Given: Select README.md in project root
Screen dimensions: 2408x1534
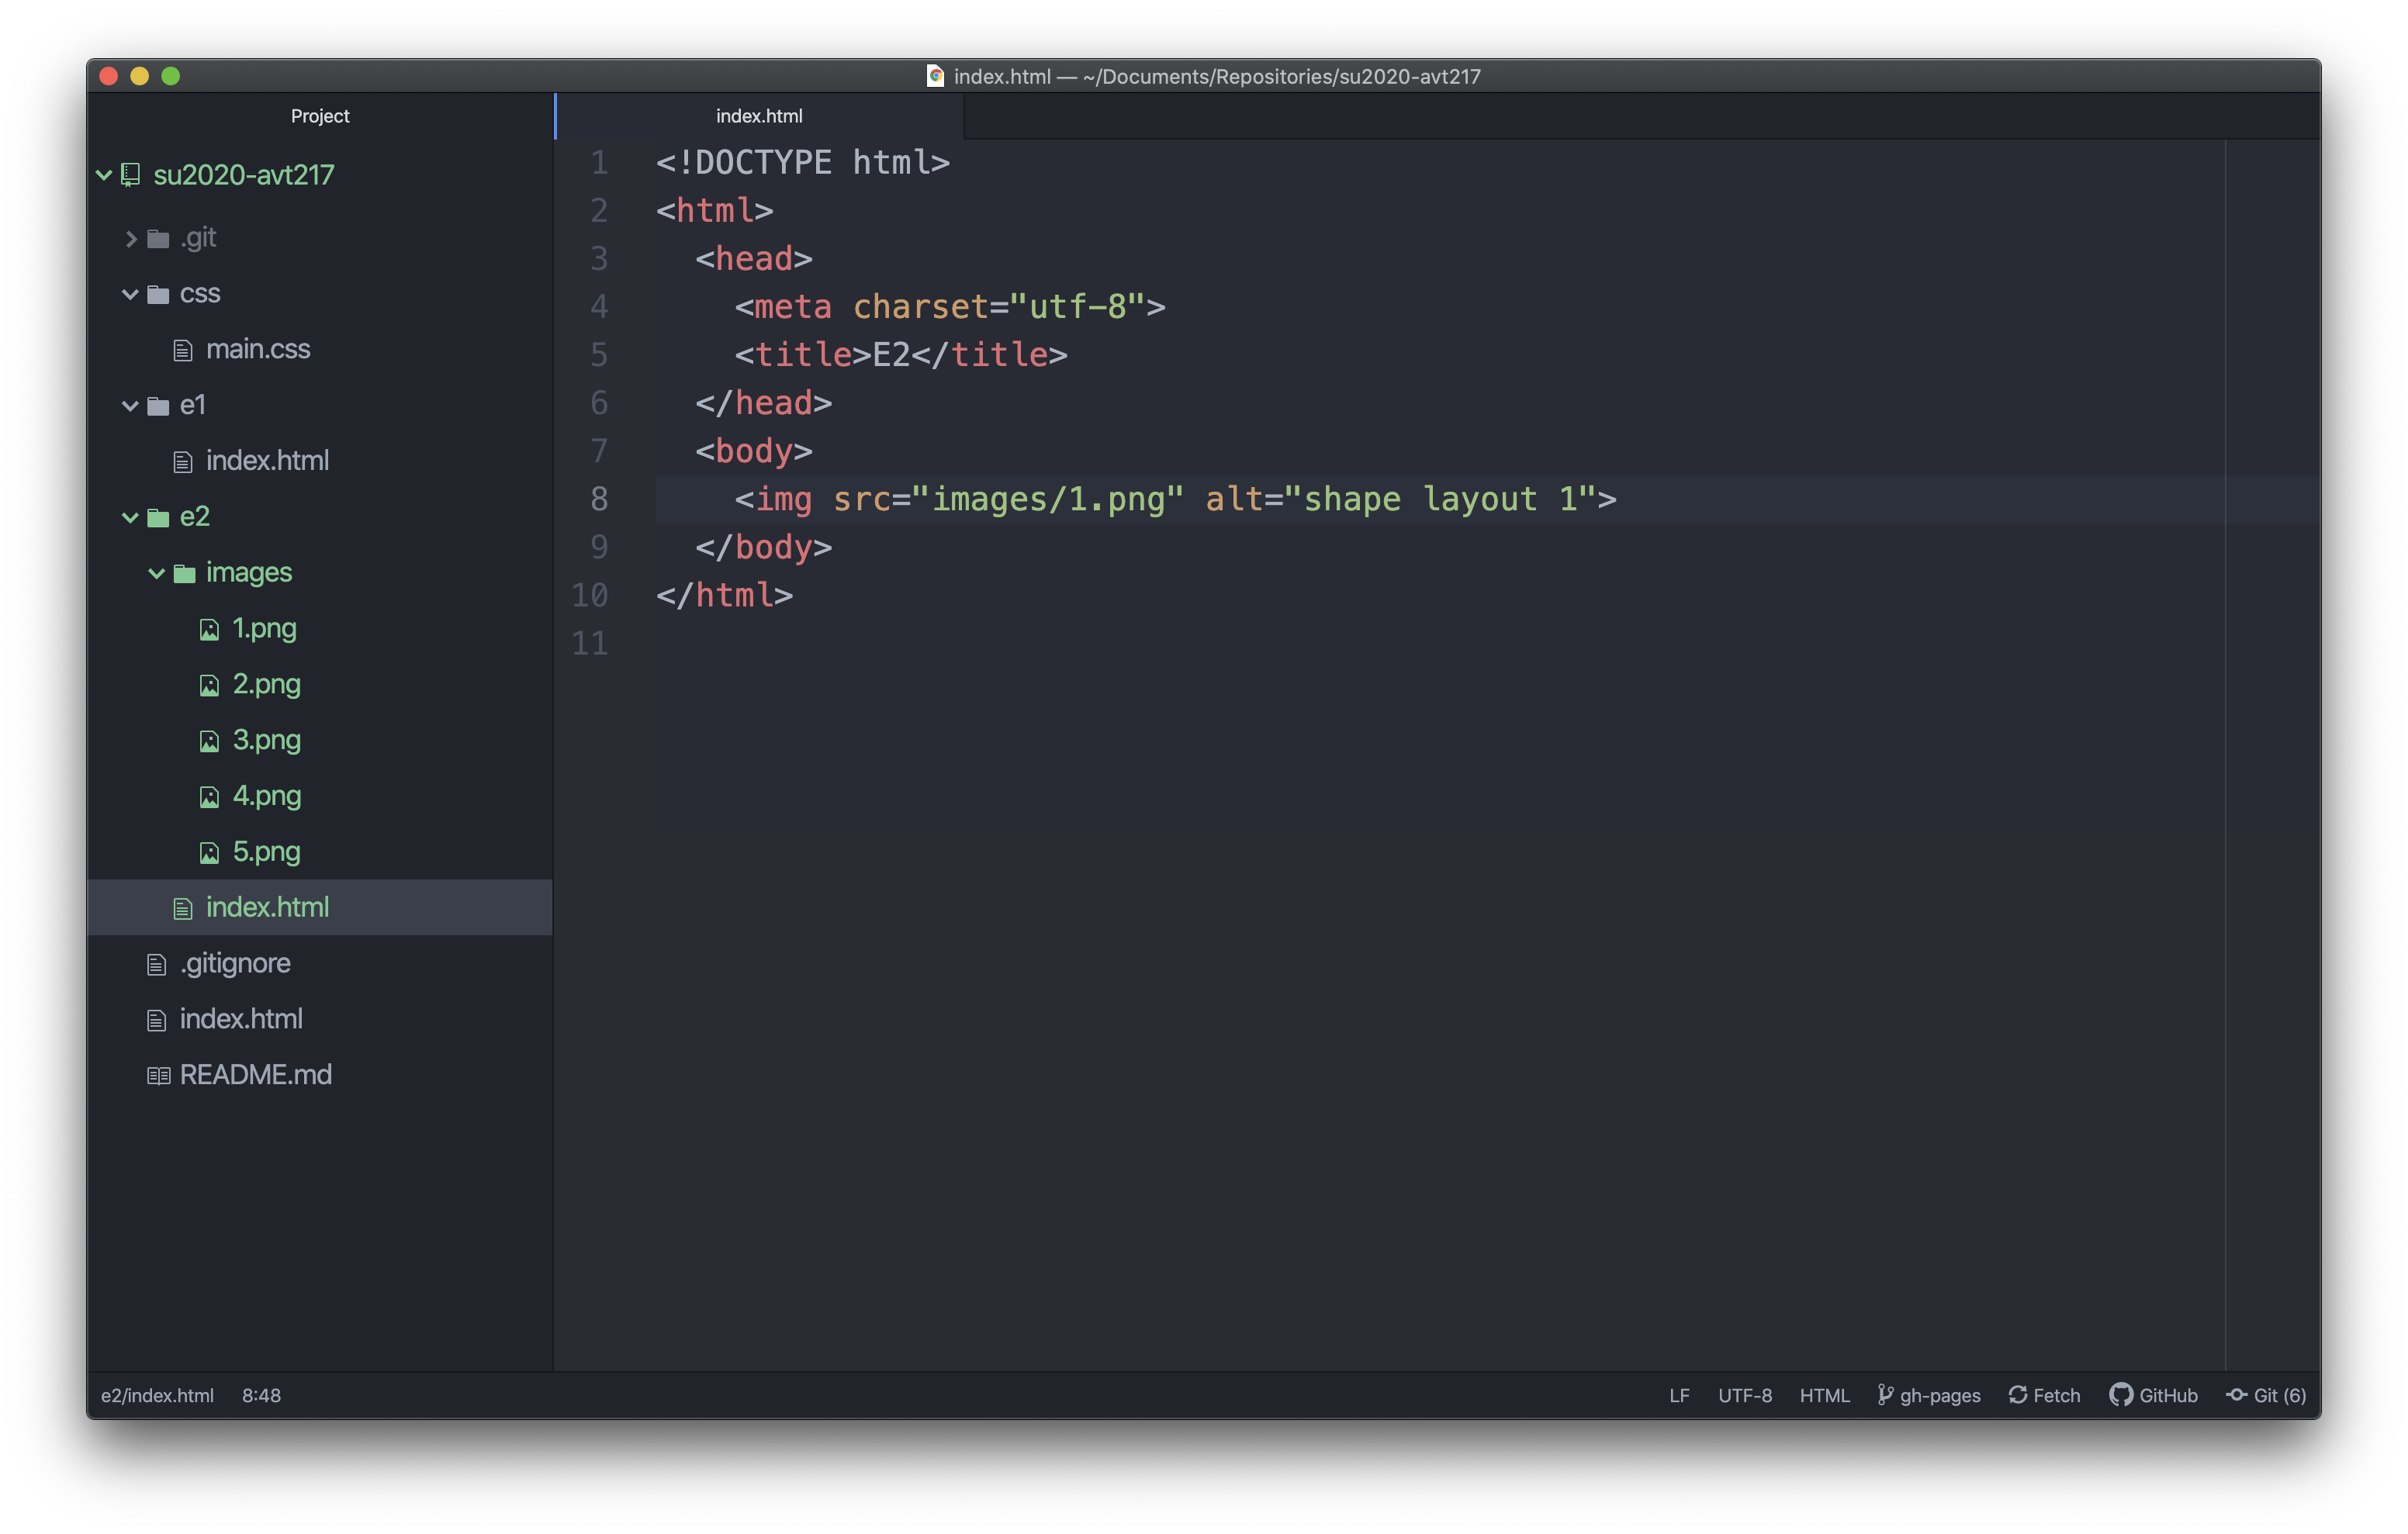Looking at the screenshot, I should click(x=254, y=1074).
